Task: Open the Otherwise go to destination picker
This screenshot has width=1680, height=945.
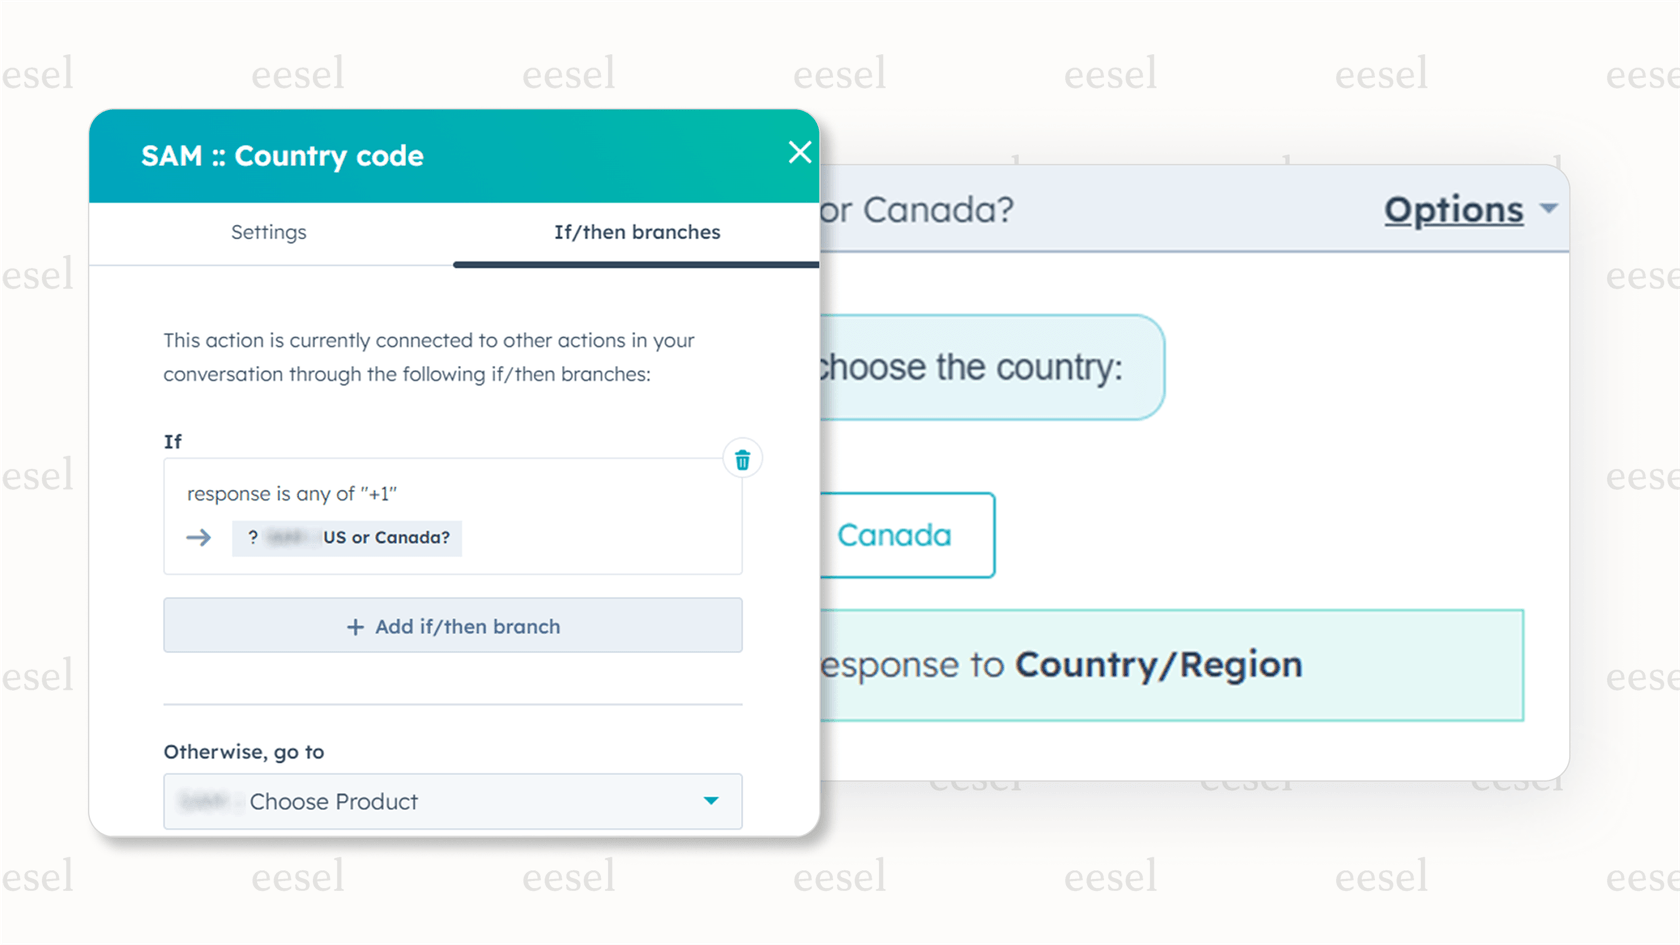Action: [x=452, y=801]
